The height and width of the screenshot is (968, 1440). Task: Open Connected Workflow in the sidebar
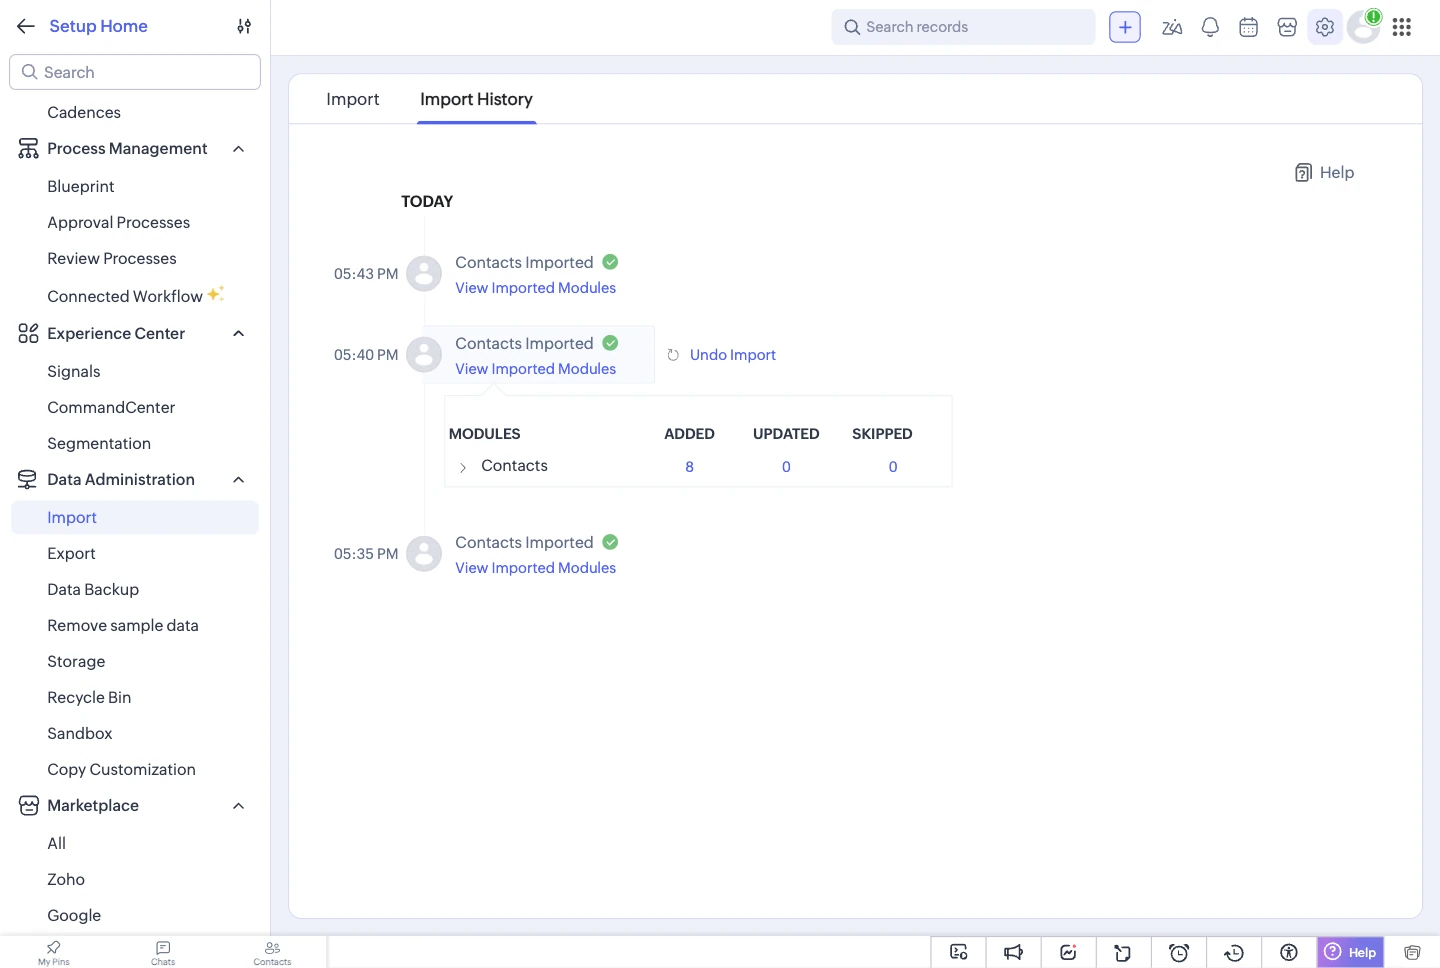tap(125, 297)
